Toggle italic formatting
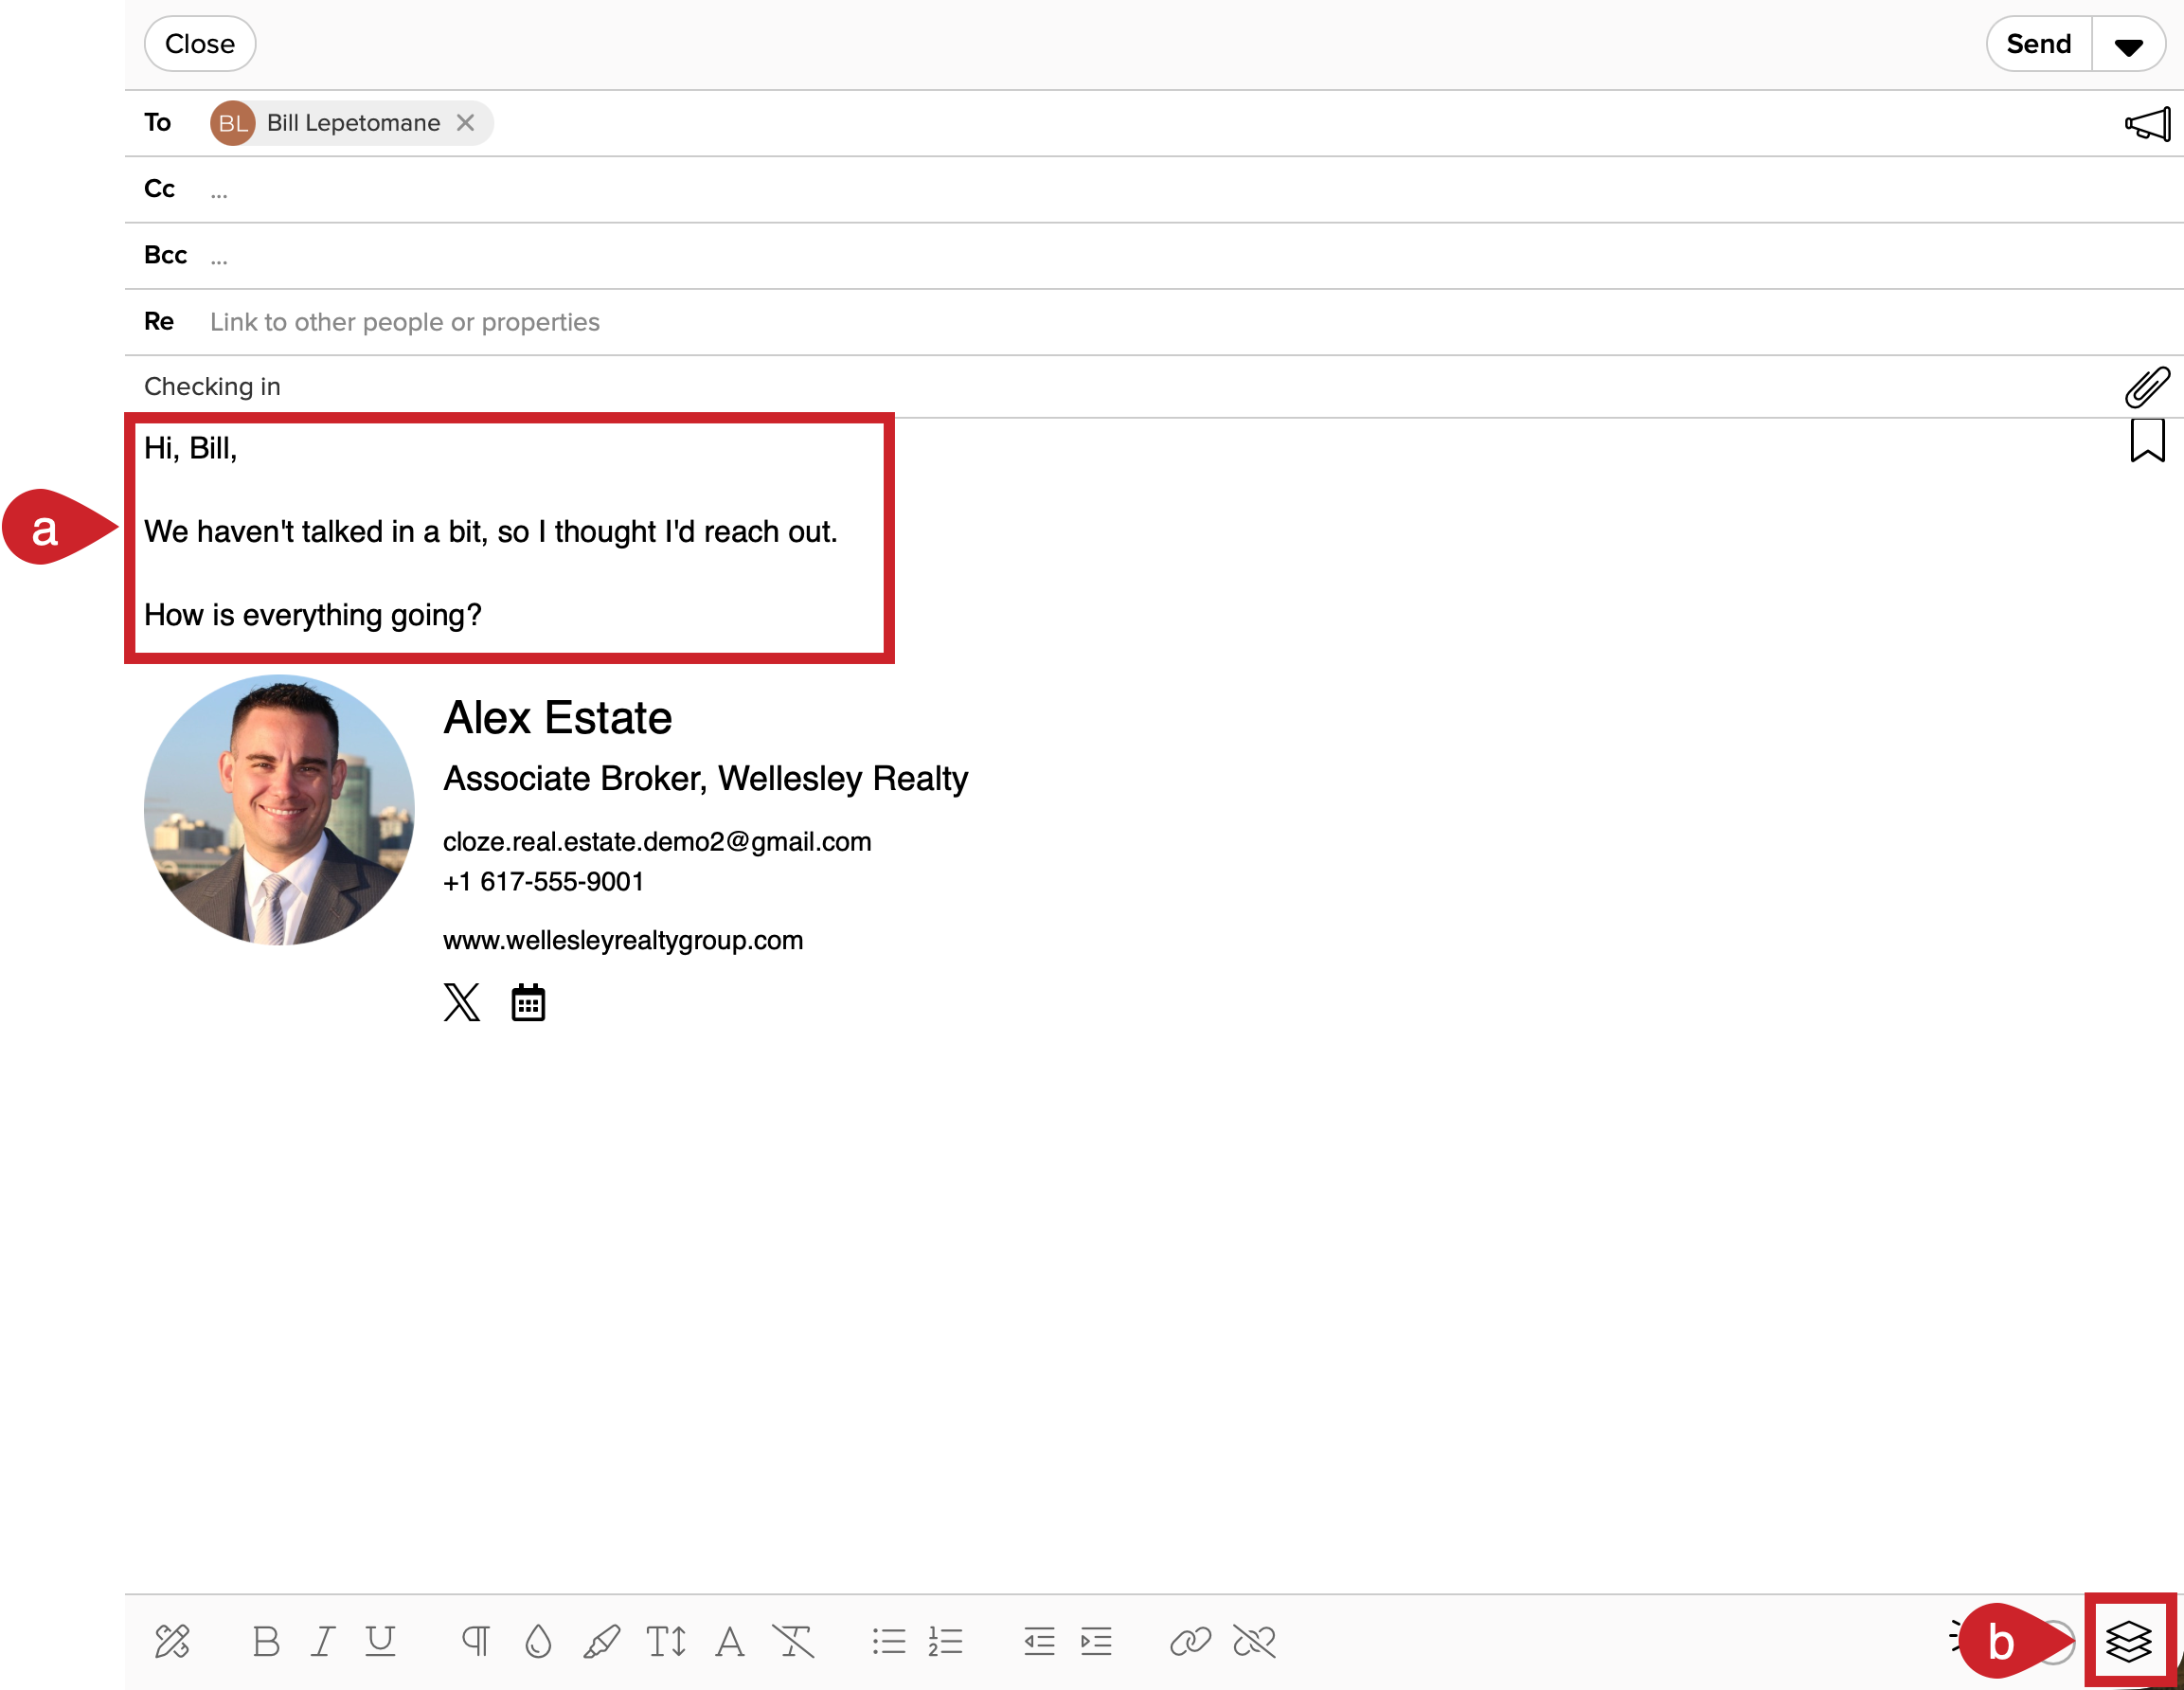The width and height of the screenshot is (2184, 1690). pos(322,1641)
